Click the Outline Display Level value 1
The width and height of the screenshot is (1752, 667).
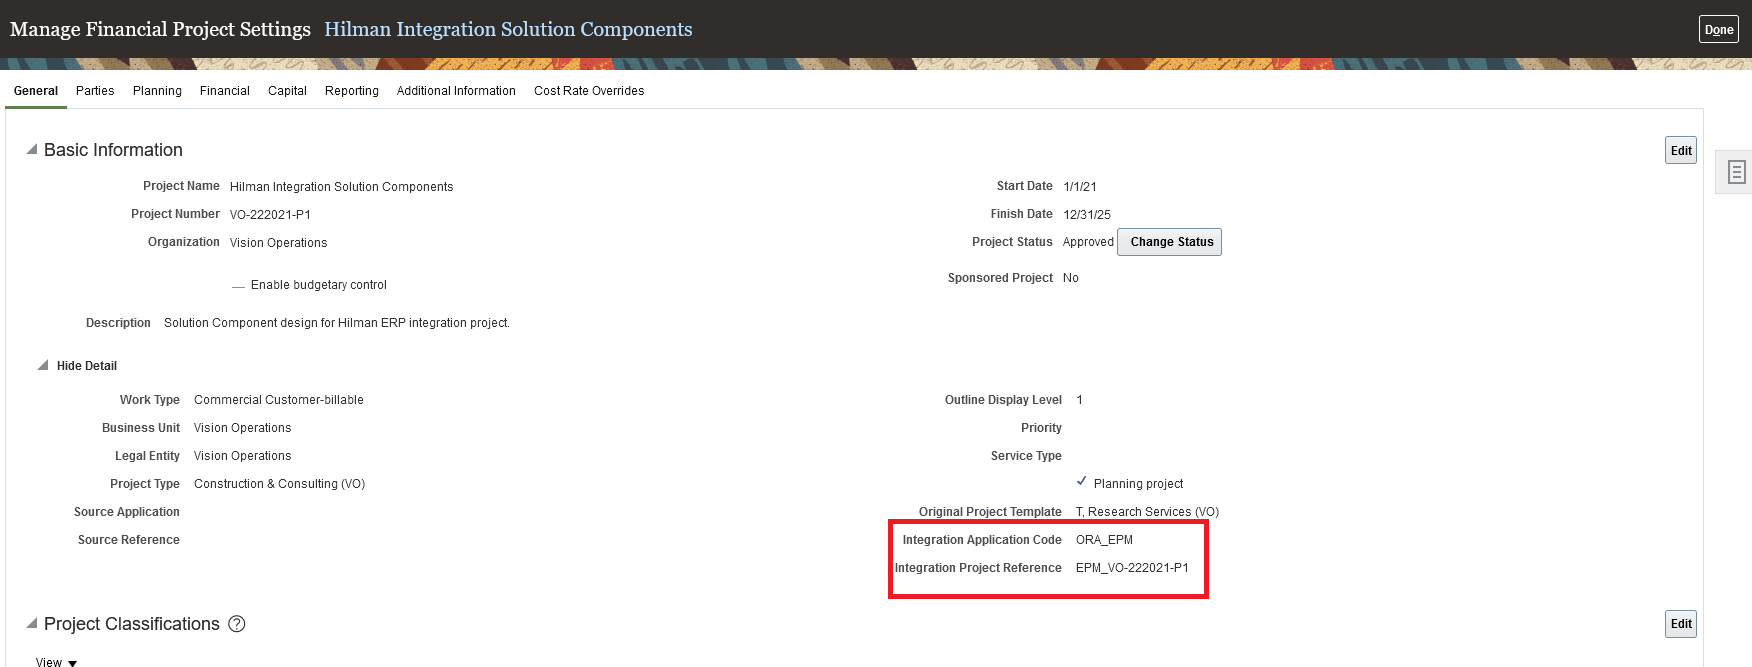click(1080, 400)
